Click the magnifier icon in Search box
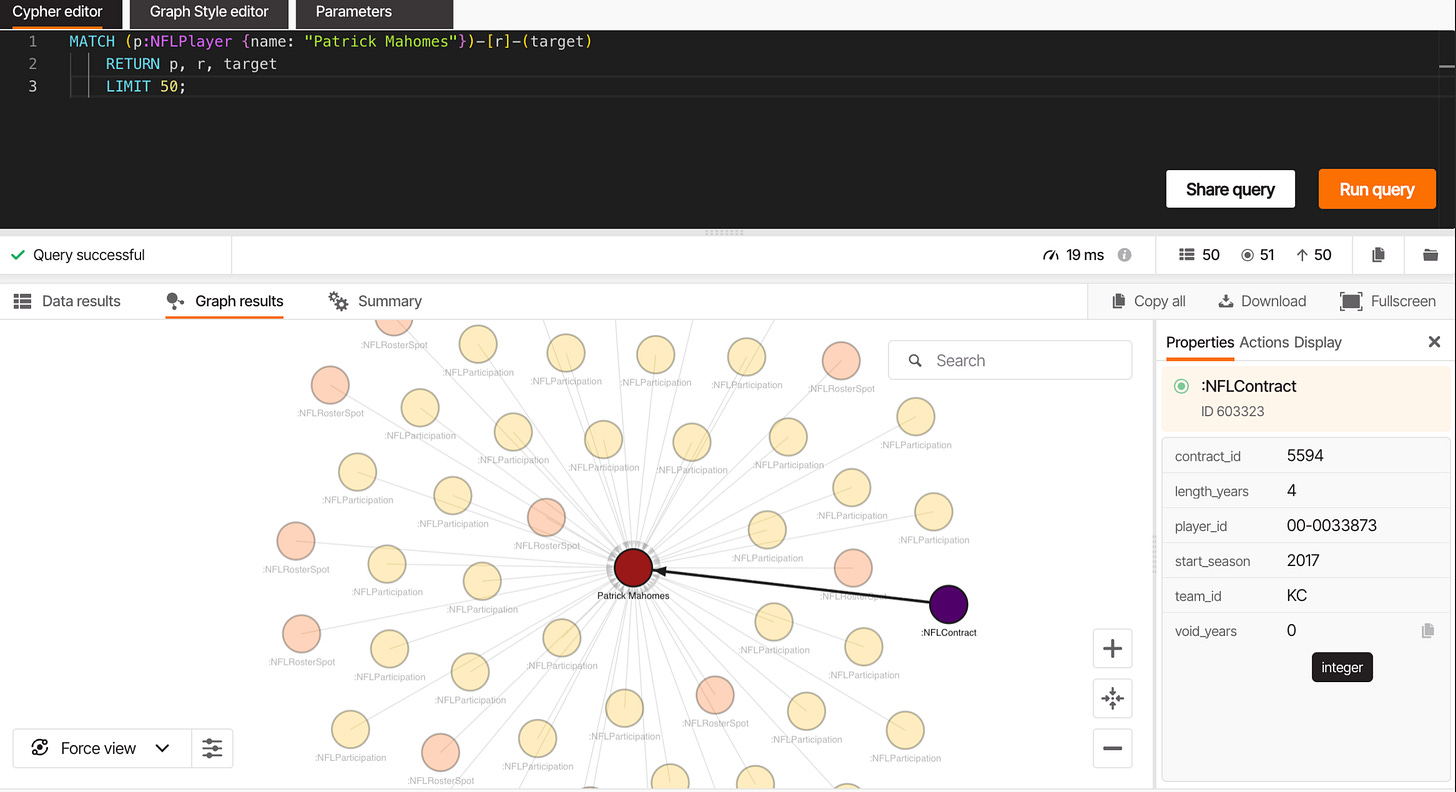 tap(914, 360)
